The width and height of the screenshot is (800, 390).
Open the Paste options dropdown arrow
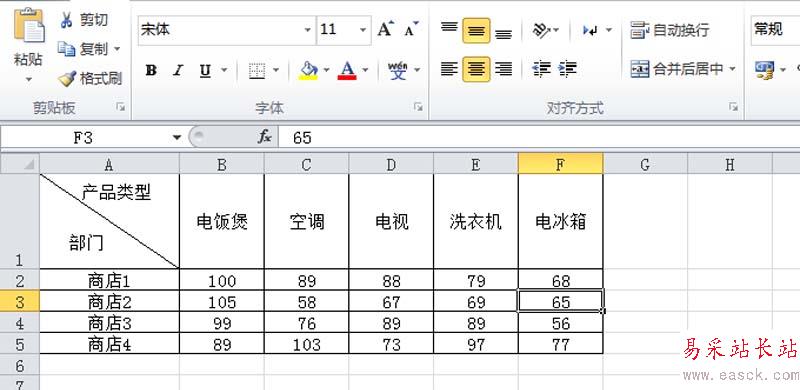click(29, 79)
